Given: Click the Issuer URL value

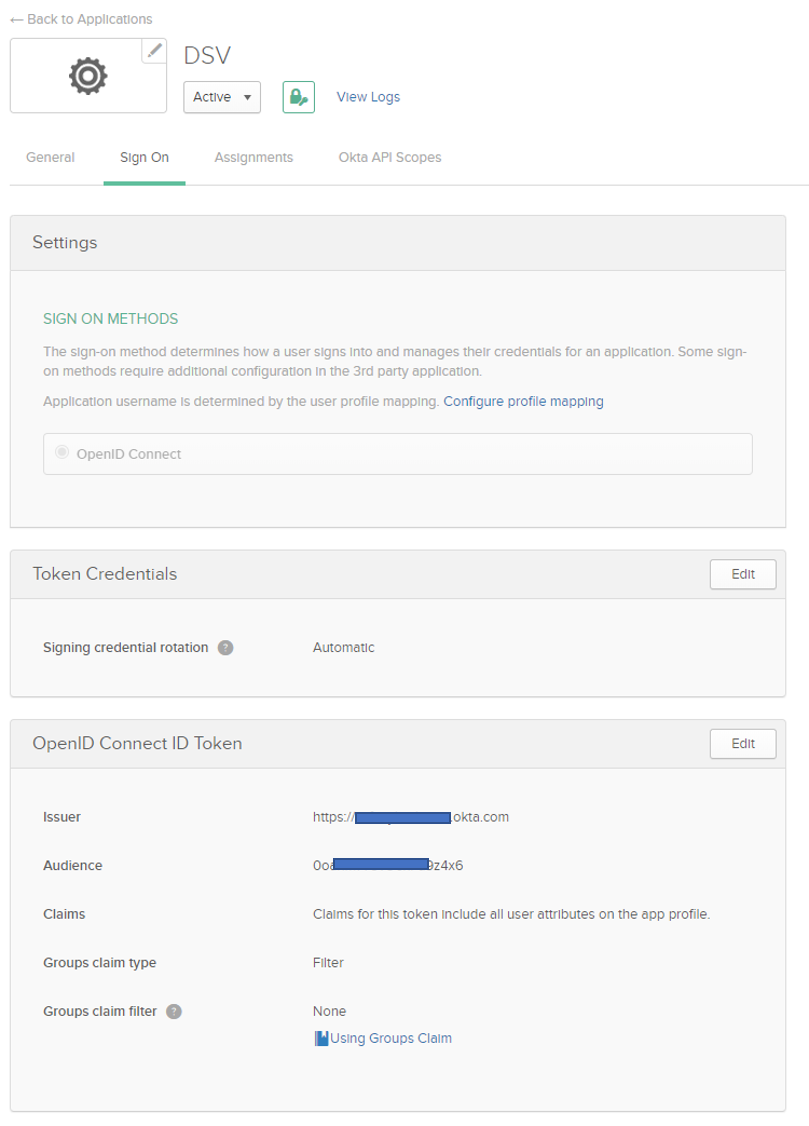Looking at the screenshot, I should [x=411, y=817].
